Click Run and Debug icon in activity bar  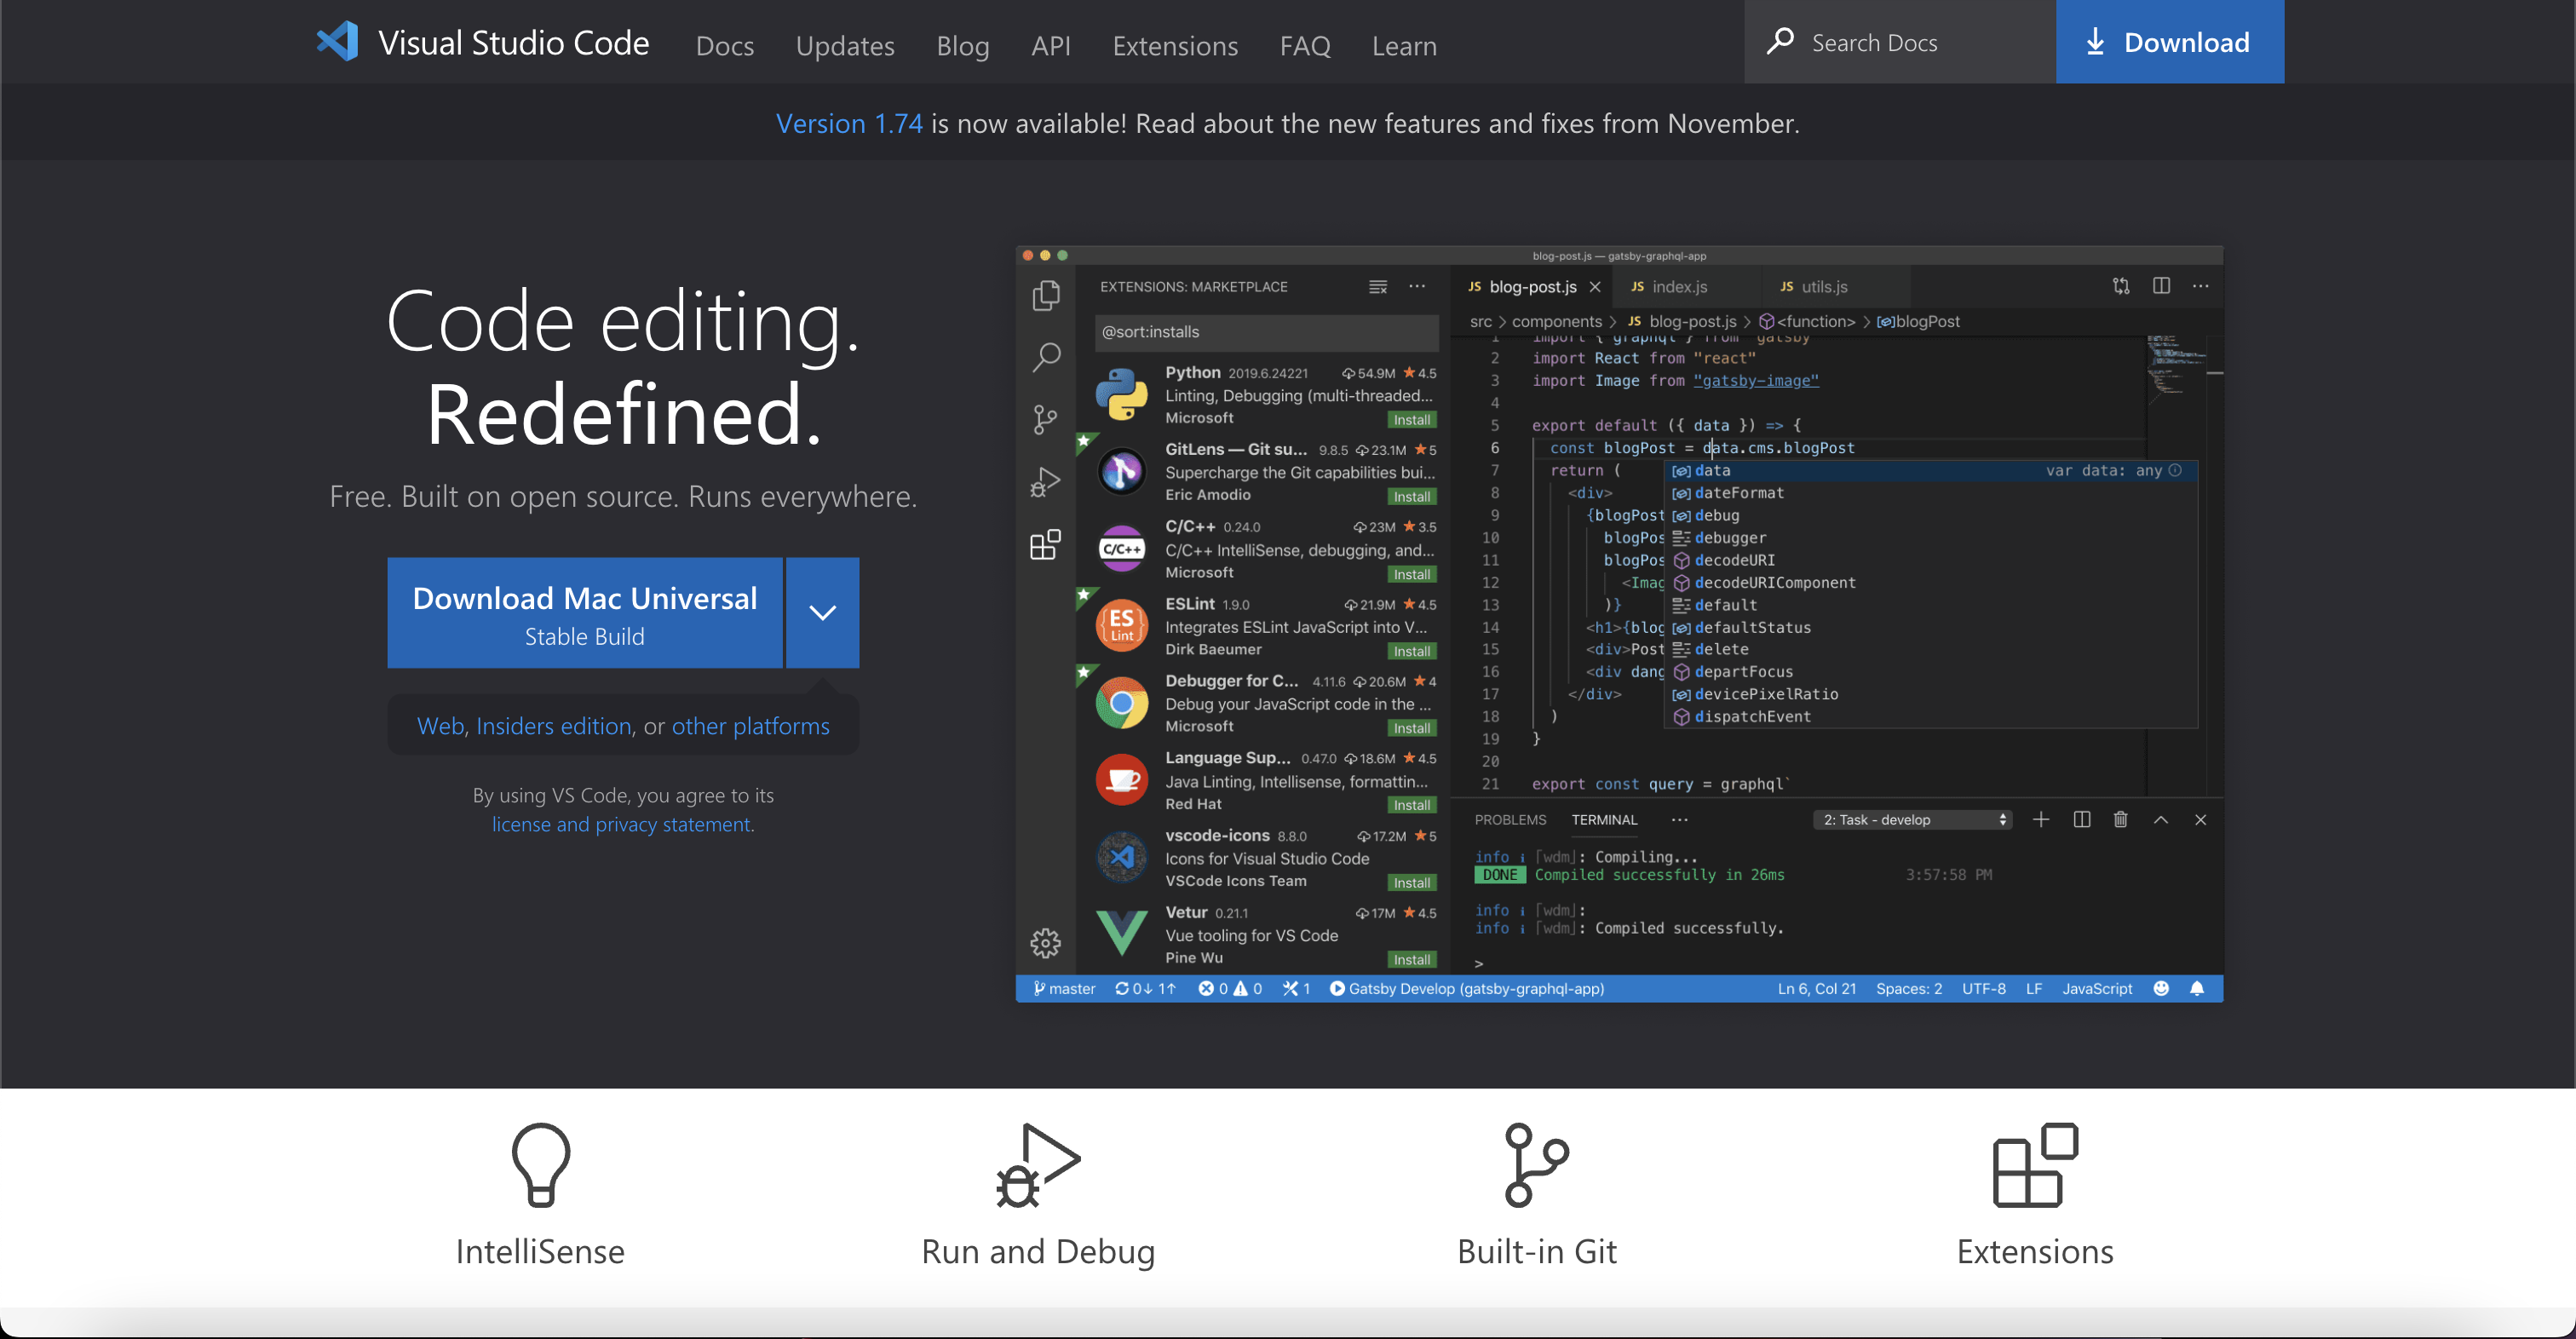pos(1046,482)
